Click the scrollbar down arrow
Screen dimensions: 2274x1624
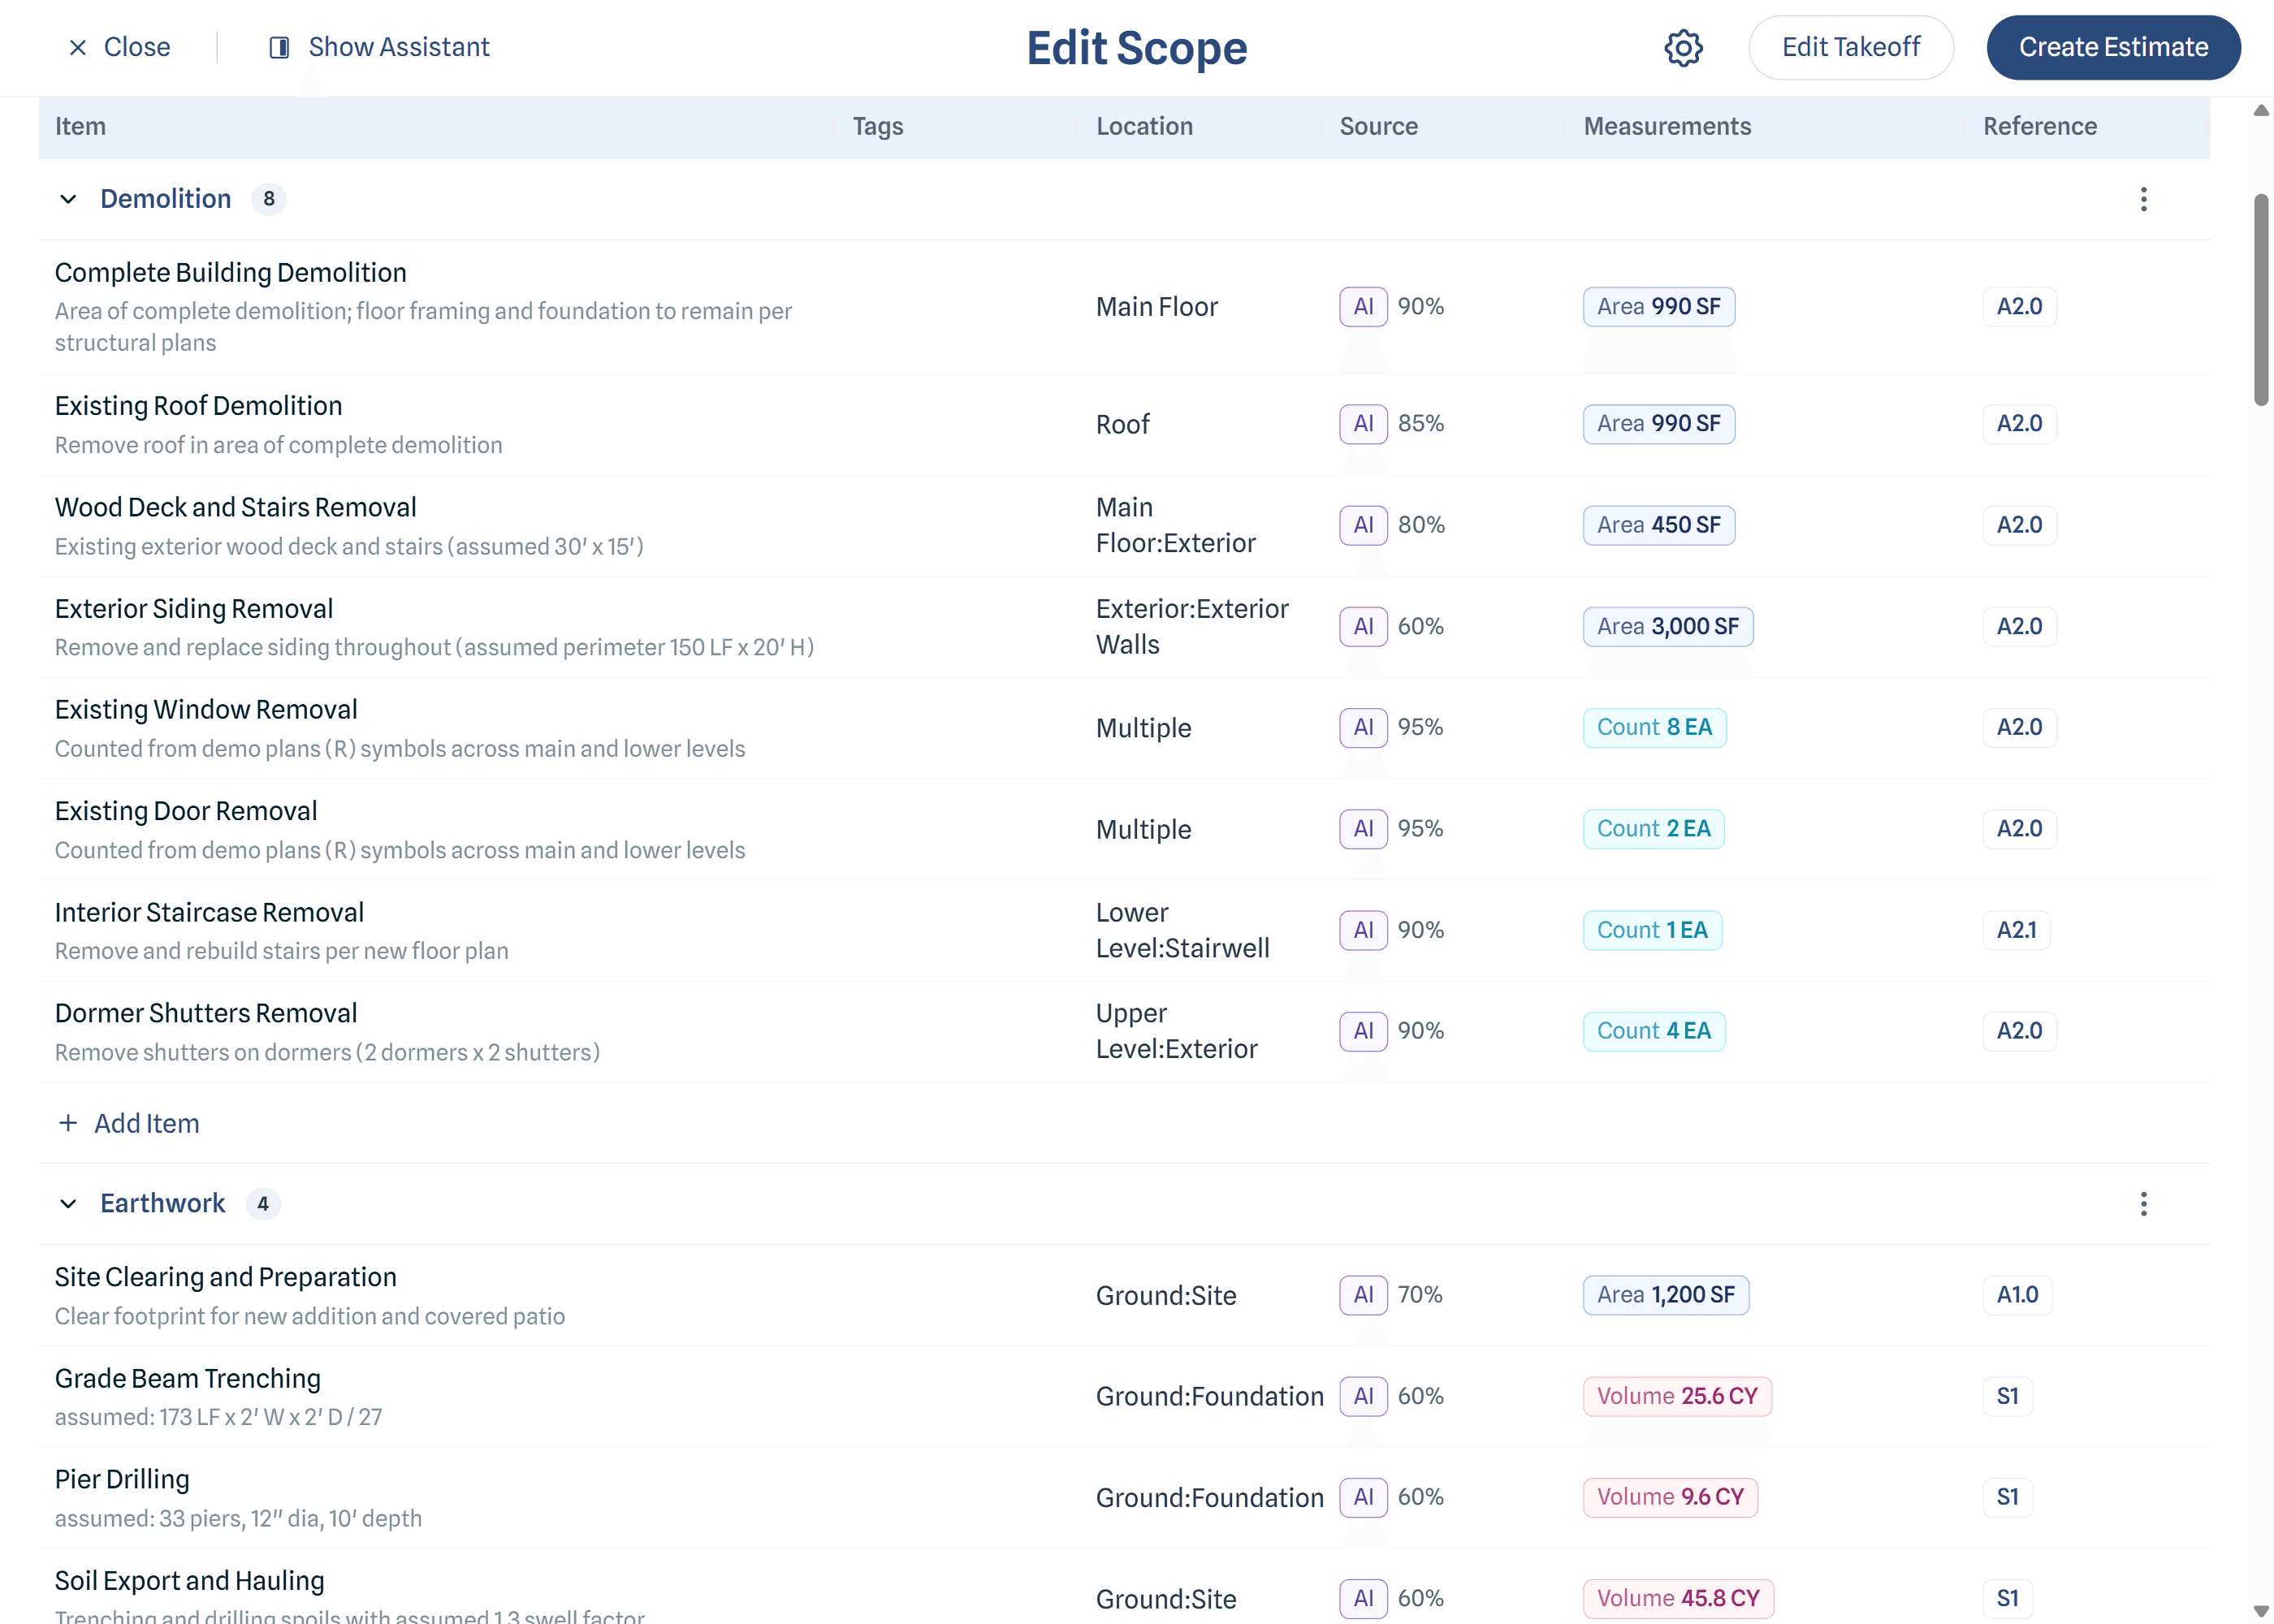2261,1610
